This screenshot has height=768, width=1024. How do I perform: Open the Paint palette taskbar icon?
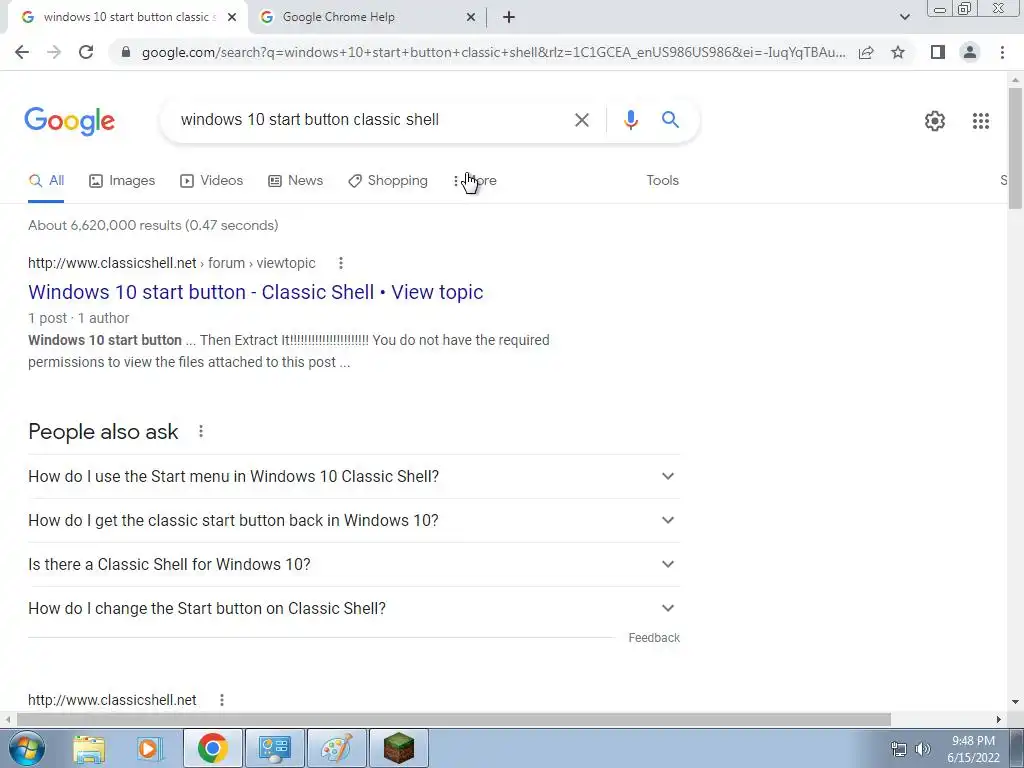pos(337,748)
